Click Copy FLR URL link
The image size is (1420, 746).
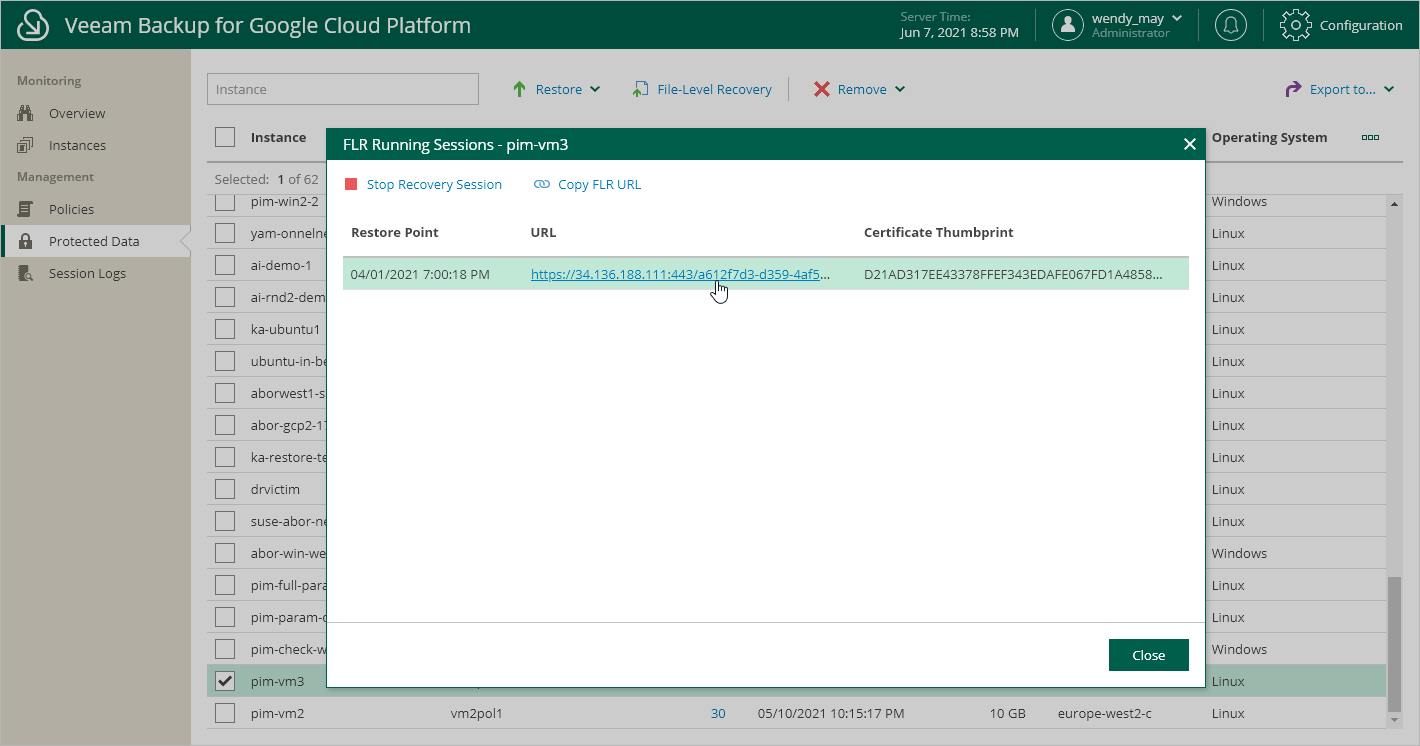(x=599, y=184)
